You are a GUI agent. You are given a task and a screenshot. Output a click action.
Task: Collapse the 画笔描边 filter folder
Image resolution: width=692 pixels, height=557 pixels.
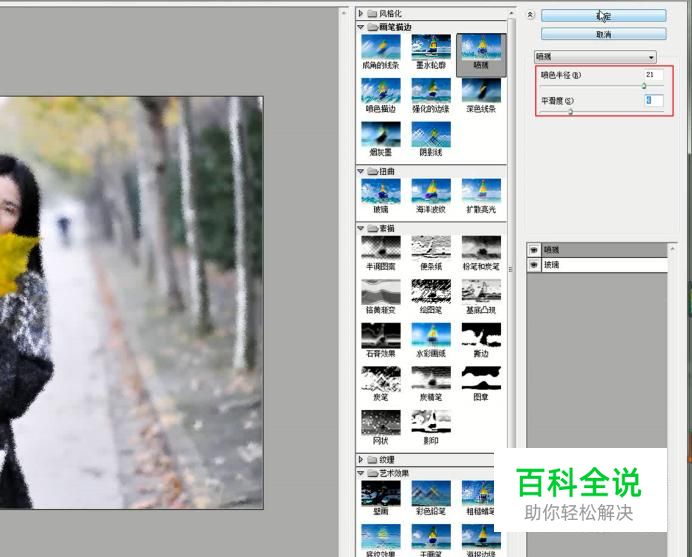click(x=361, y=27)
